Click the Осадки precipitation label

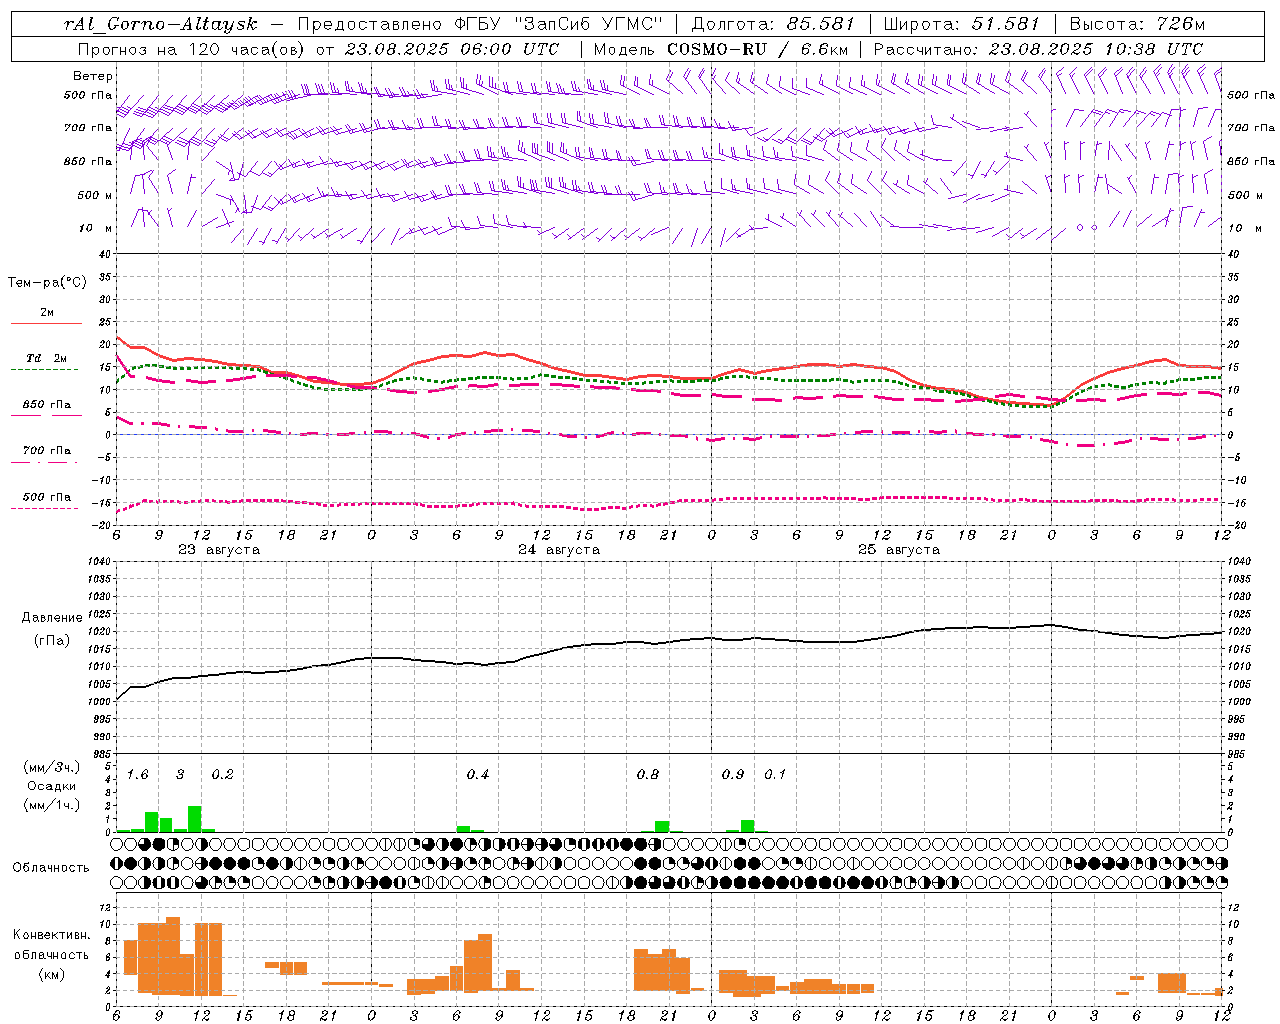pyautogui.click(x=52, y=786)
